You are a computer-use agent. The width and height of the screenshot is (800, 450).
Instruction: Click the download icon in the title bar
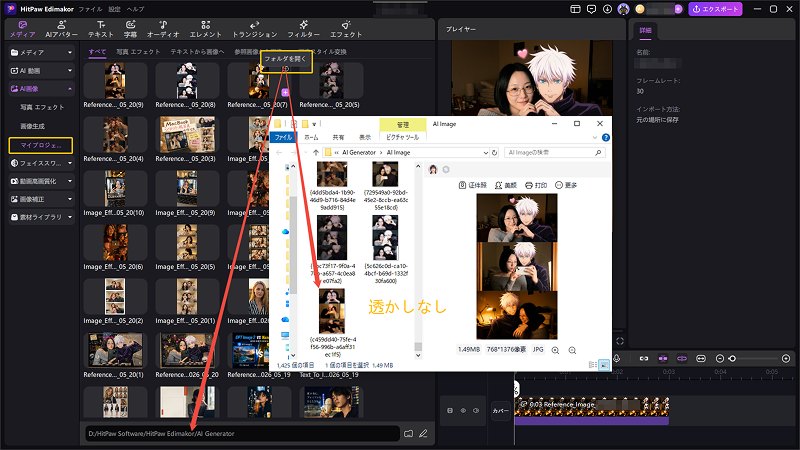607,9
